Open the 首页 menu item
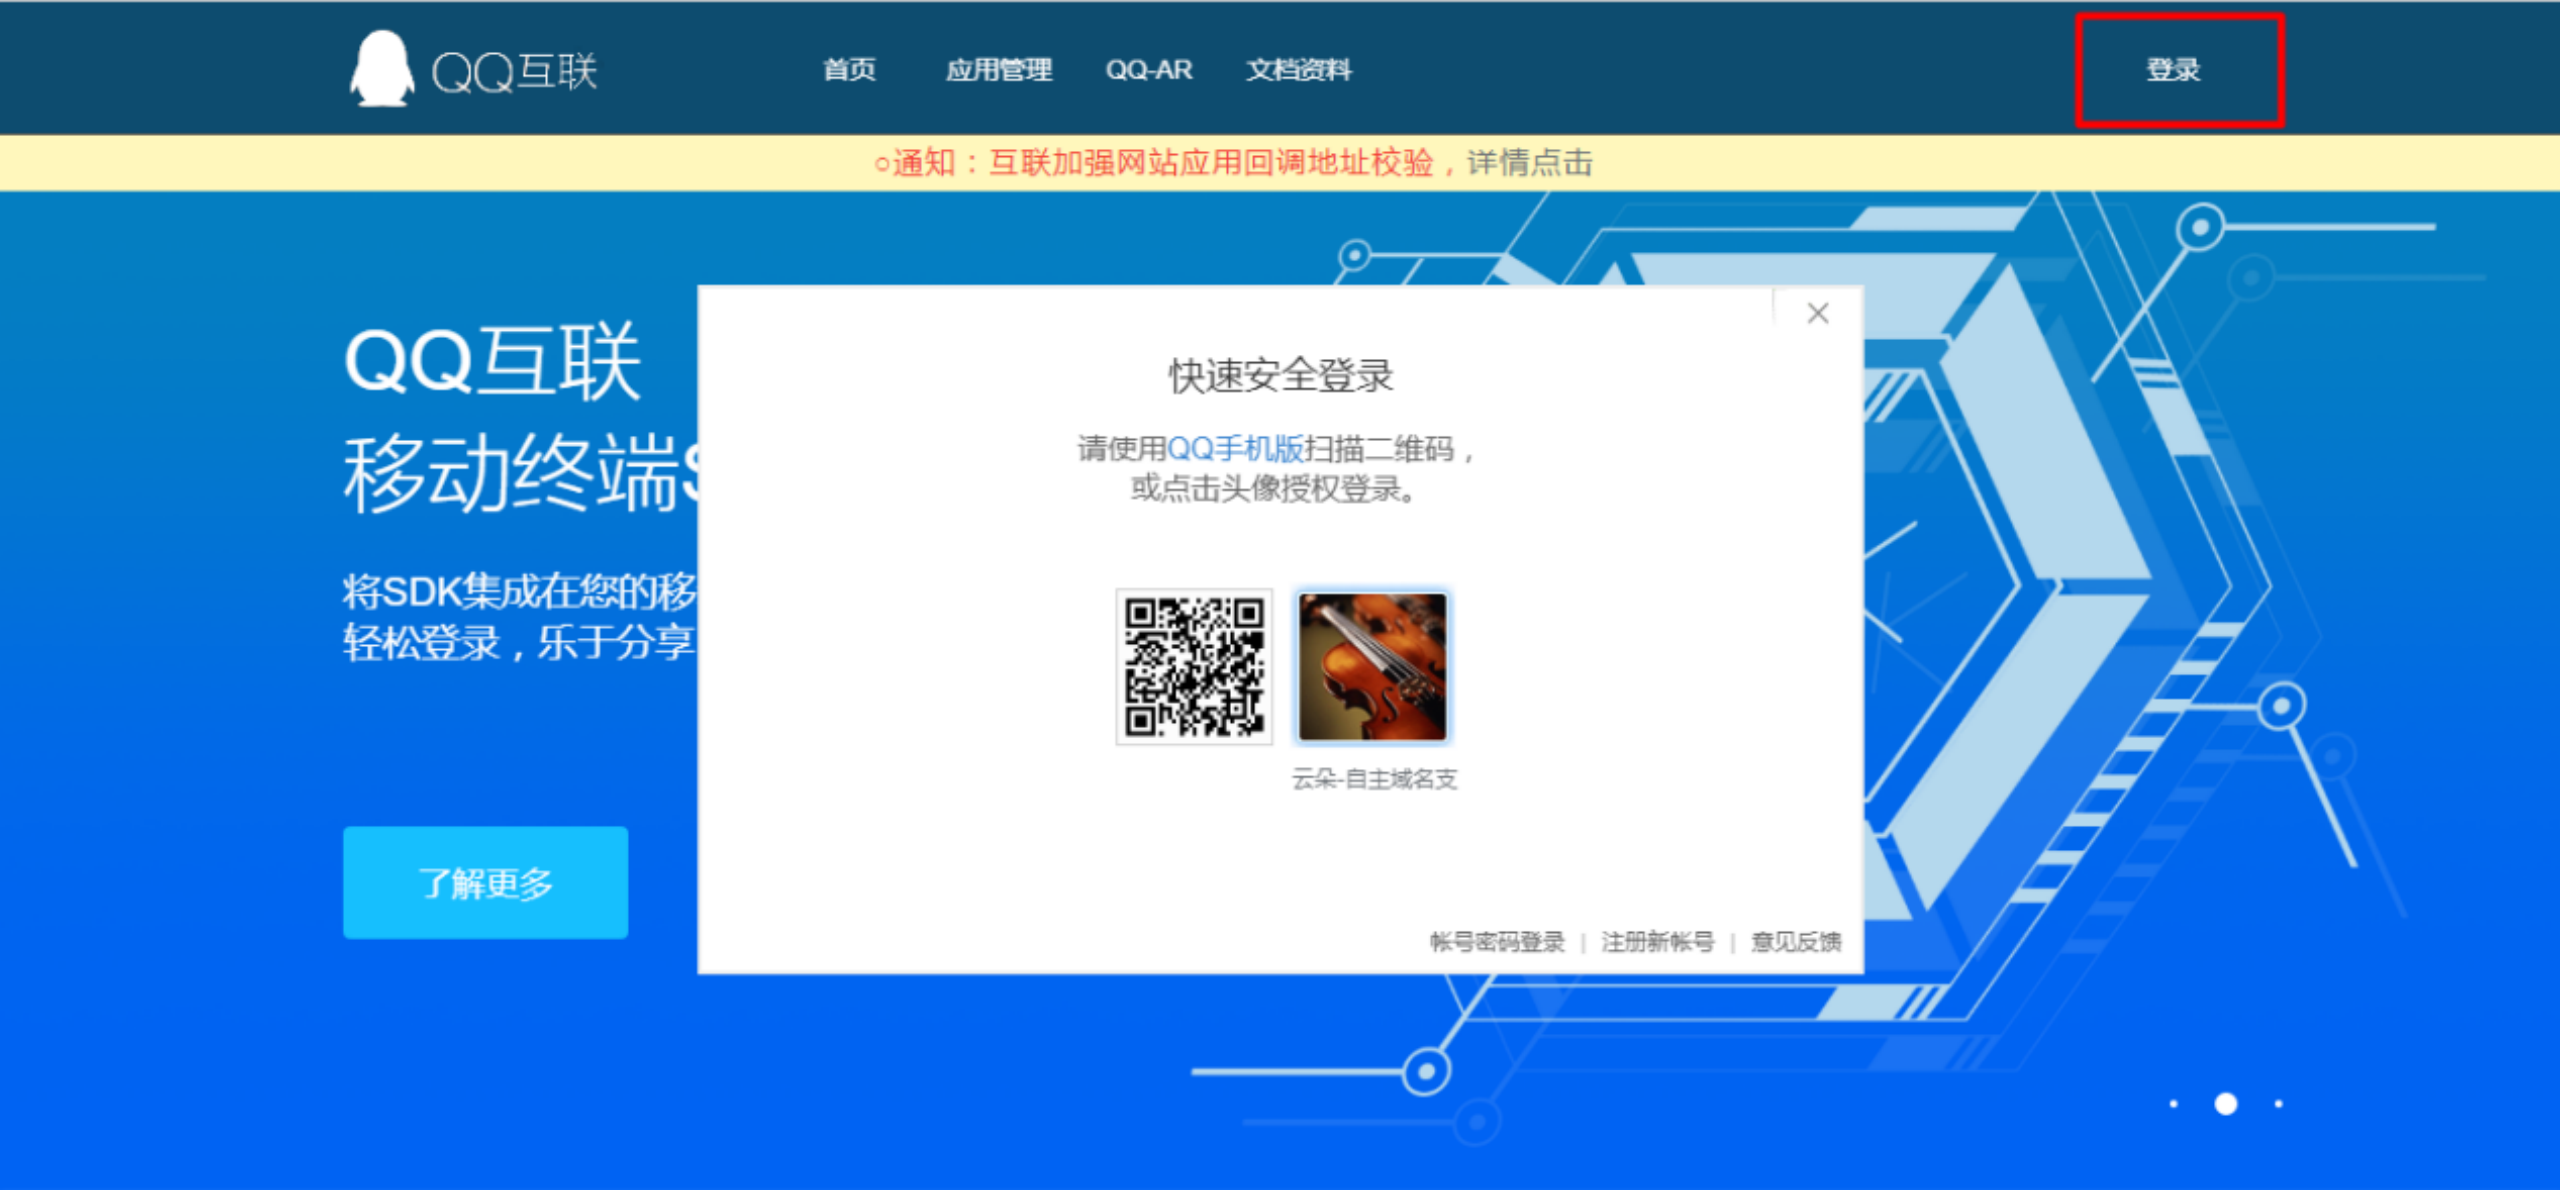The height and width of the screenshot is (1190, 2560). 848,70
